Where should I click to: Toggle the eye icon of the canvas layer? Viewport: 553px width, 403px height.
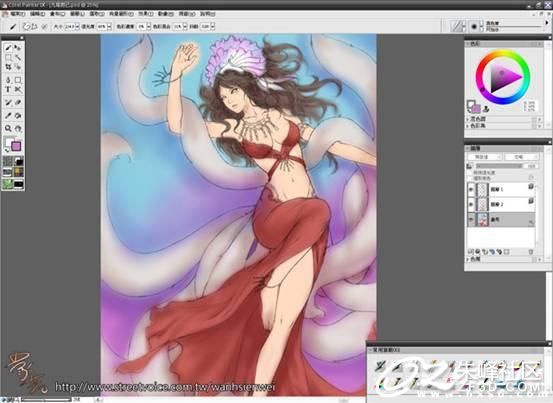tap(471, 219)
